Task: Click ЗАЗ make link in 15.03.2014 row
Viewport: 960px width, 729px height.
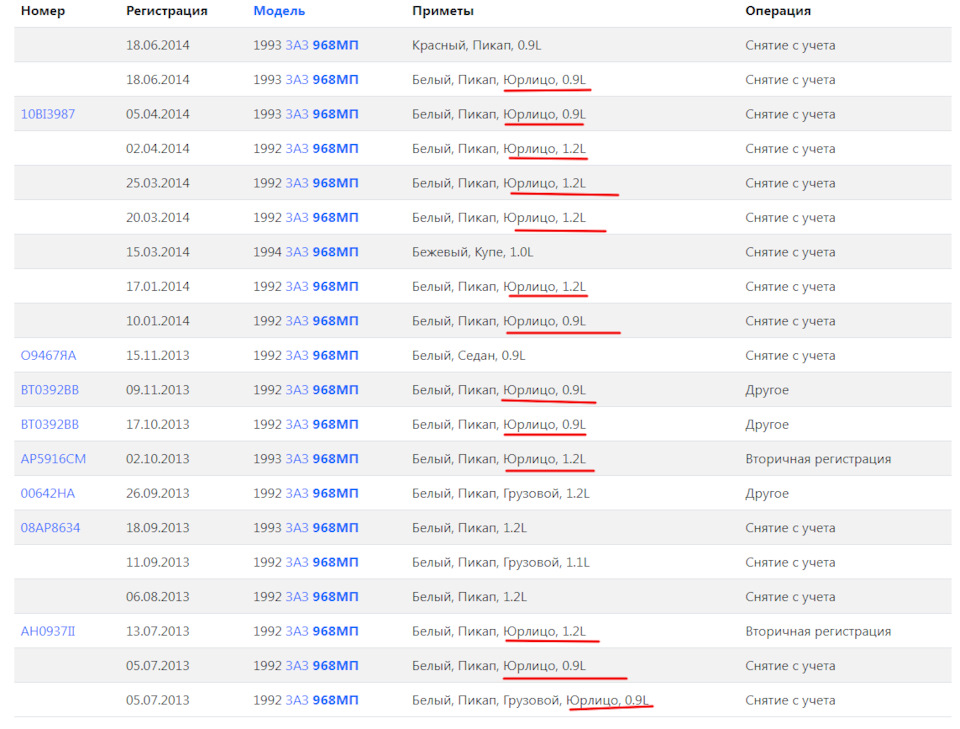Action: (297, 252)
